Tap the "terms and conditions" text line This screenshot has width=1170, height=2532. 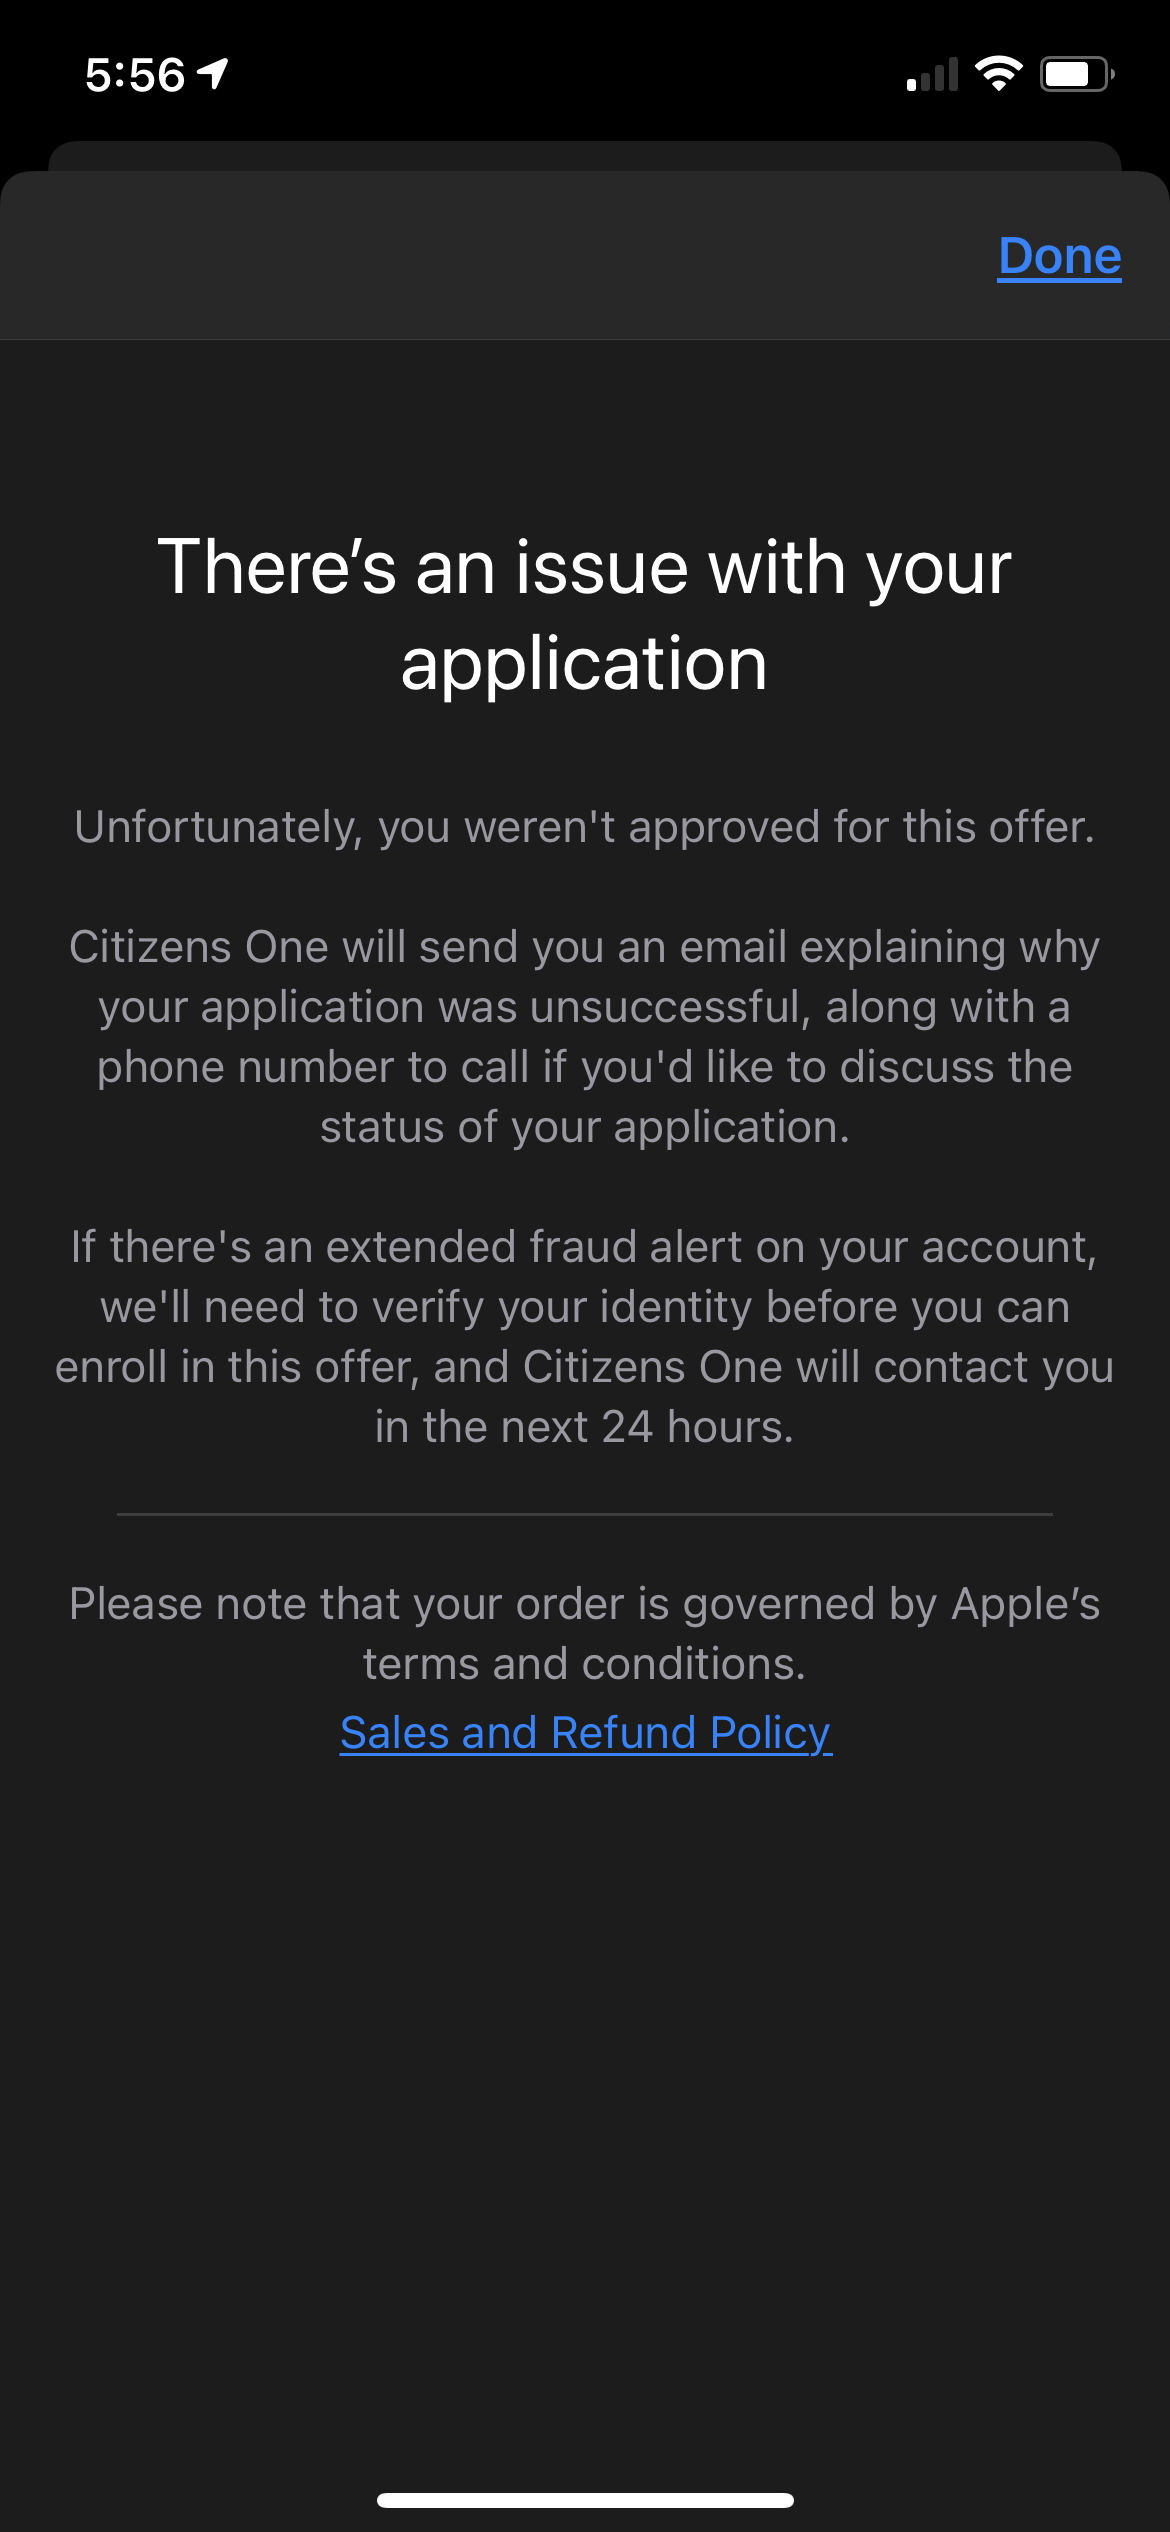[x=585, y=1664]
